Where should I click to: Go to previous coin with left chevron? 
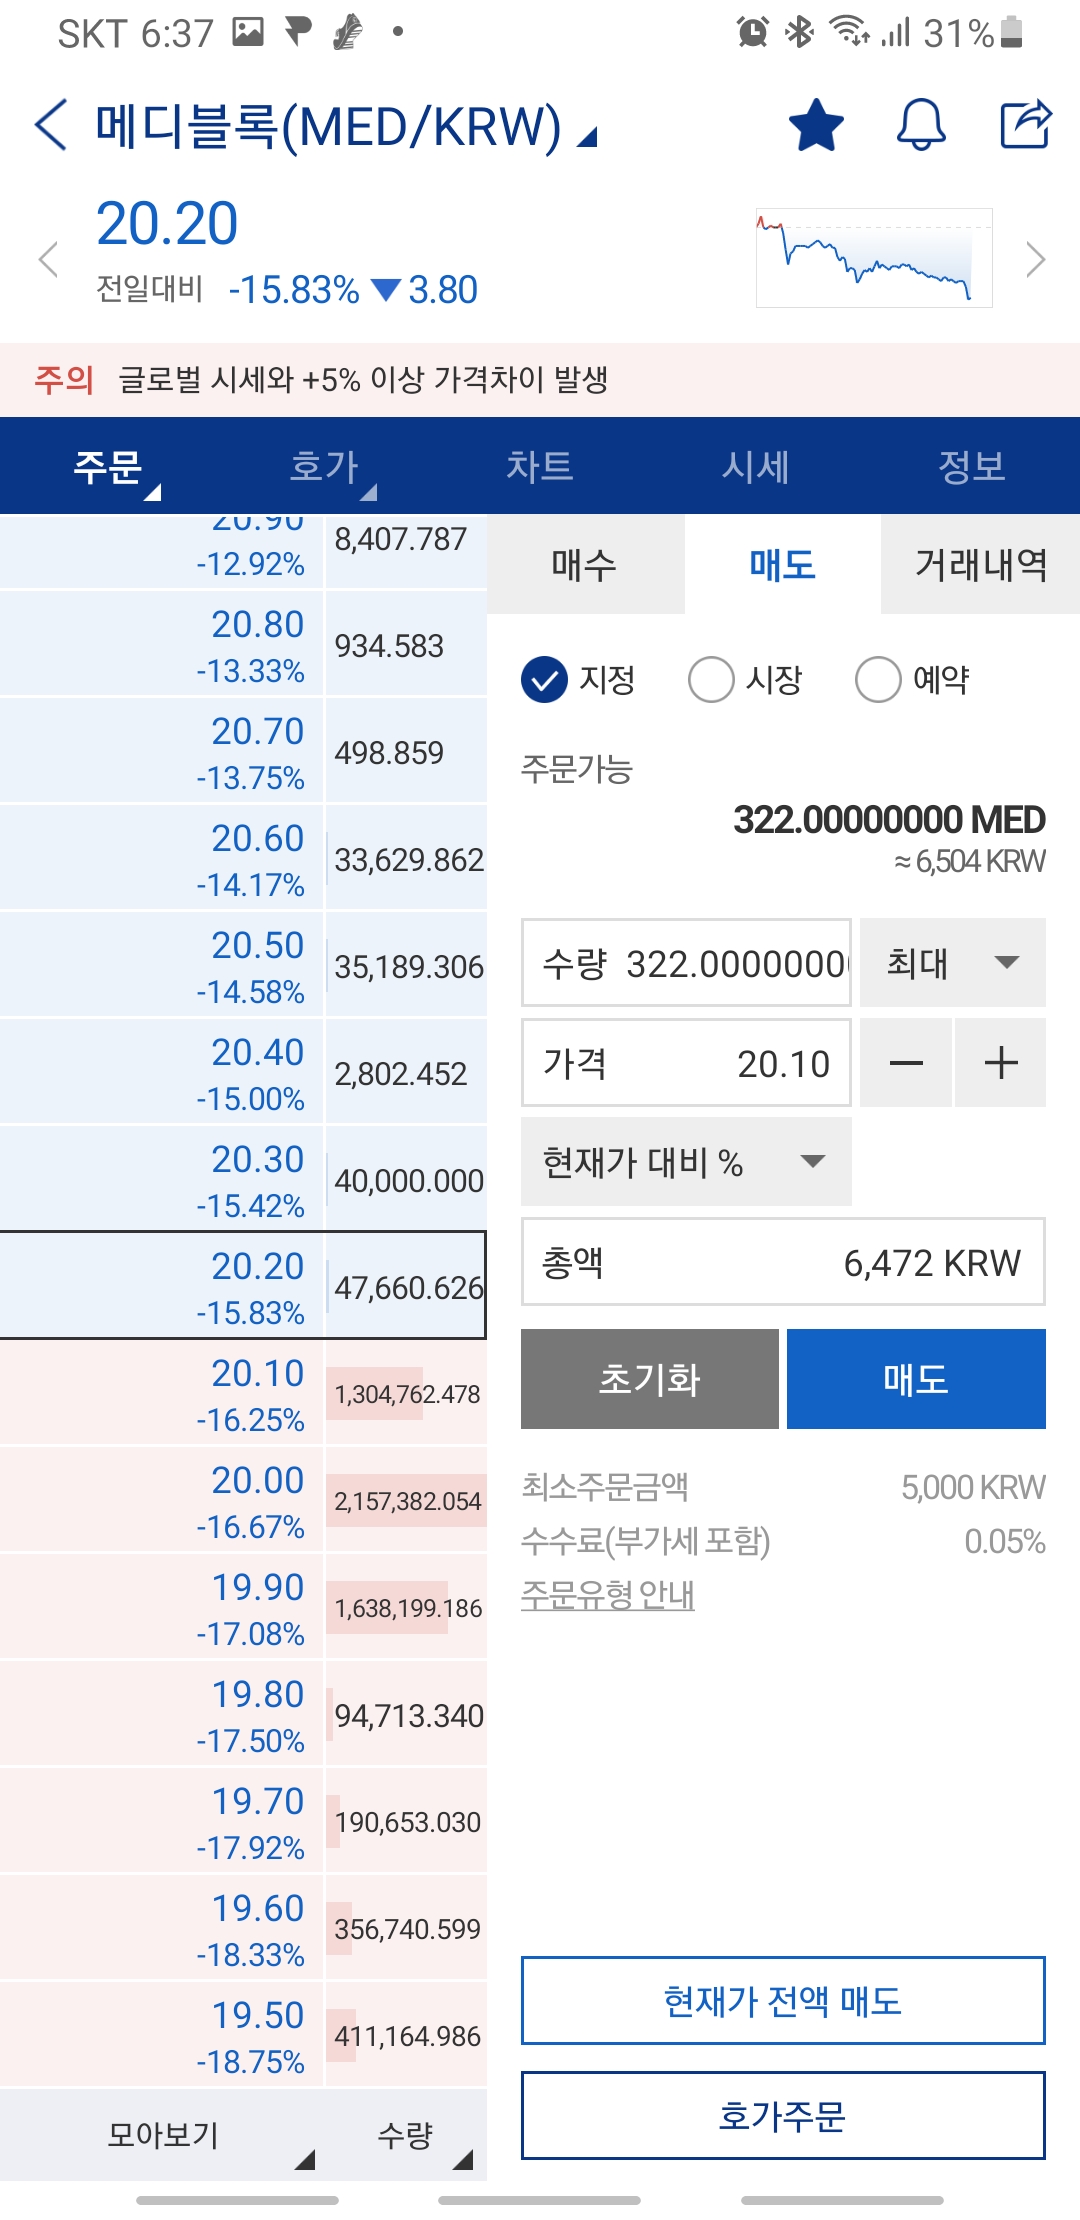(x=48, y=260)
